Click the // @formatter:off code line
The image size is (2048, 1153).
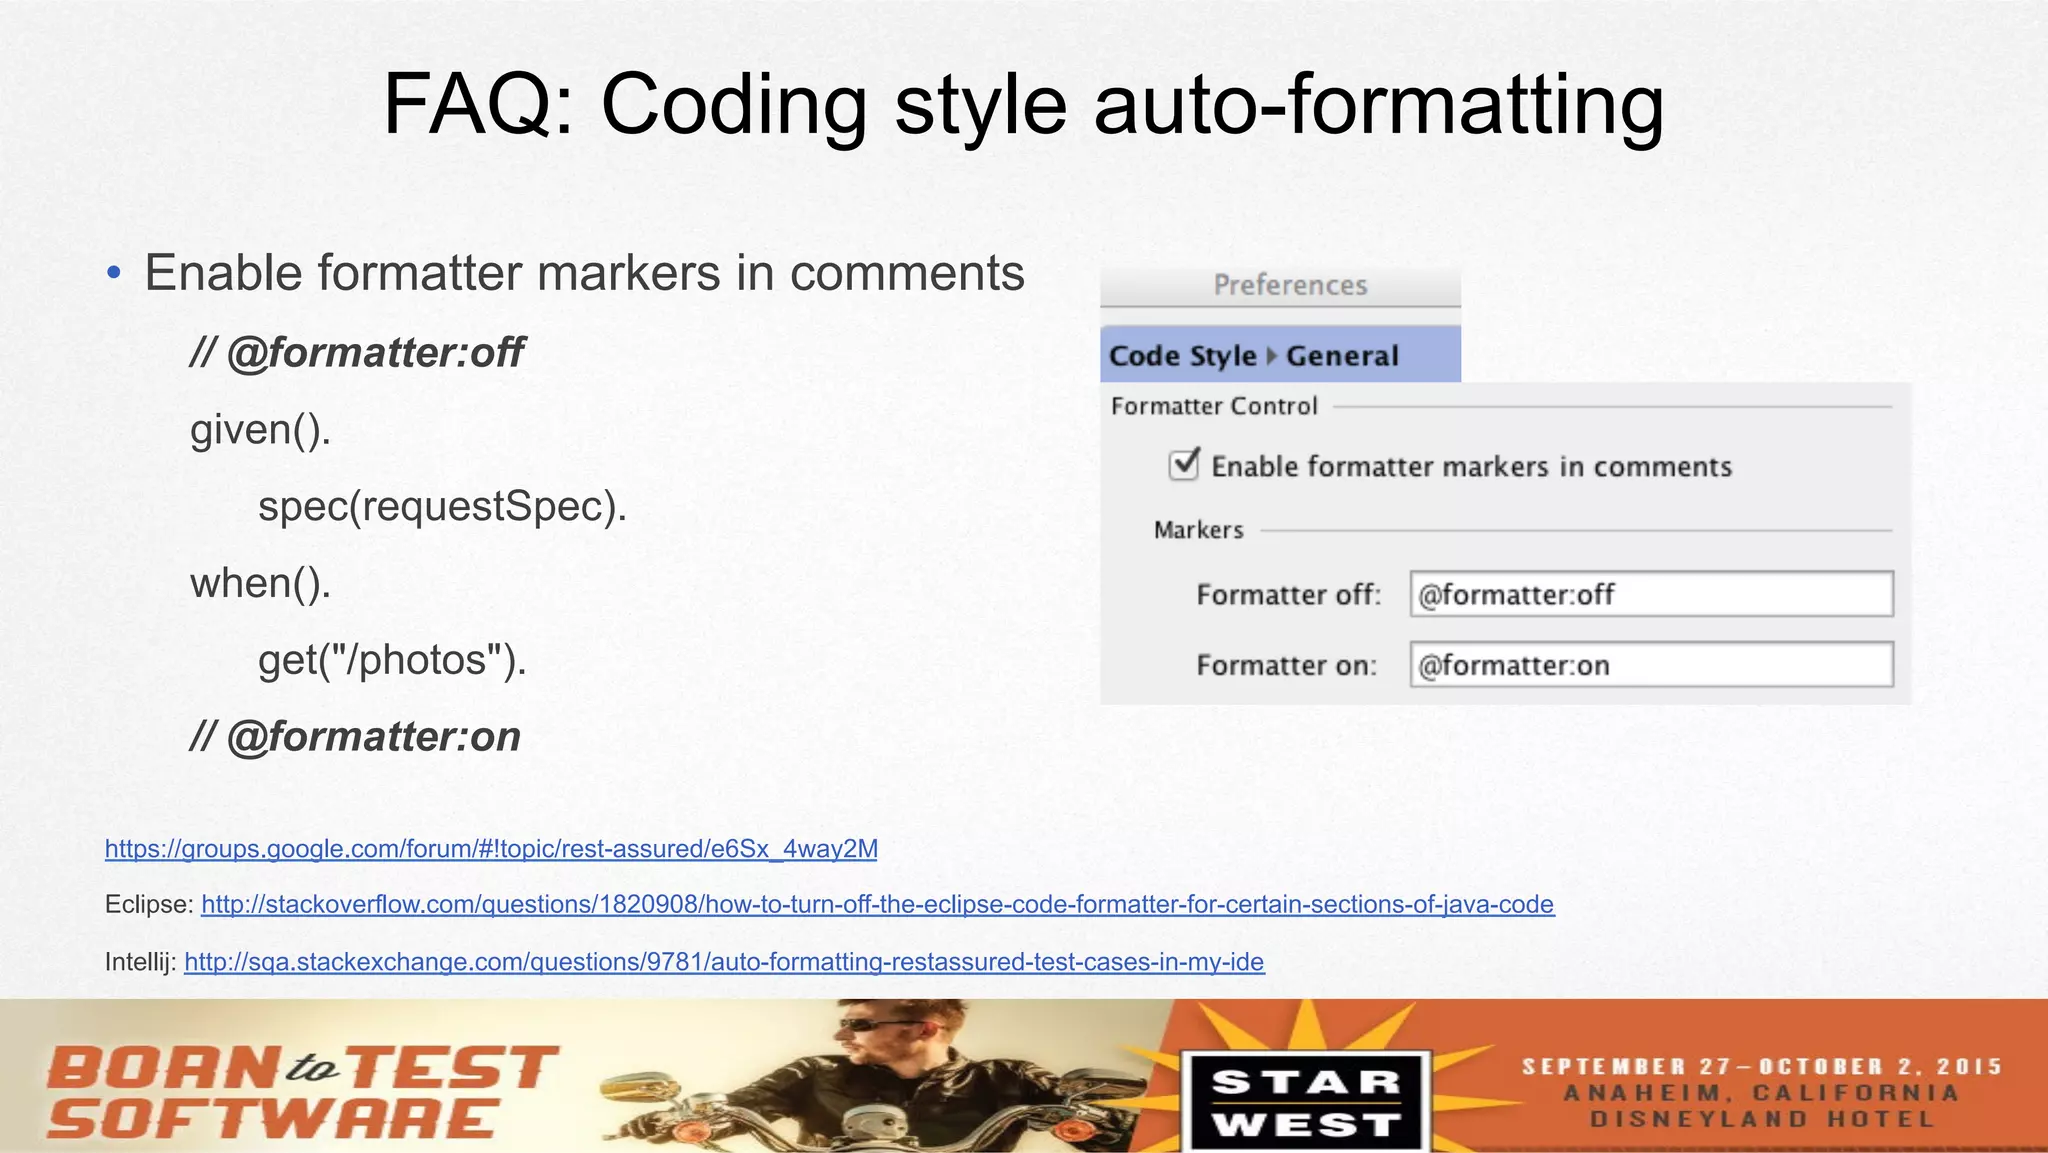coord(357,353)
